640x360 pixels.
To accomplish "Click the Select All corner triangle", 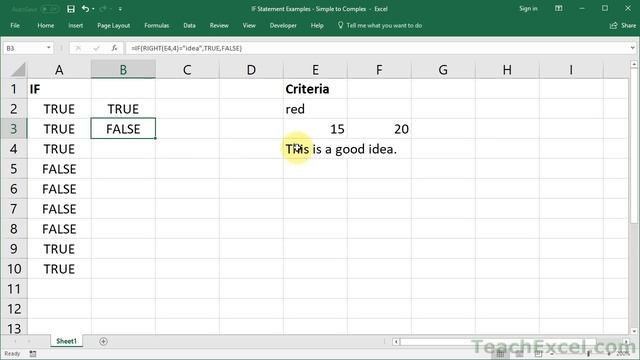I will pos(17,70).
